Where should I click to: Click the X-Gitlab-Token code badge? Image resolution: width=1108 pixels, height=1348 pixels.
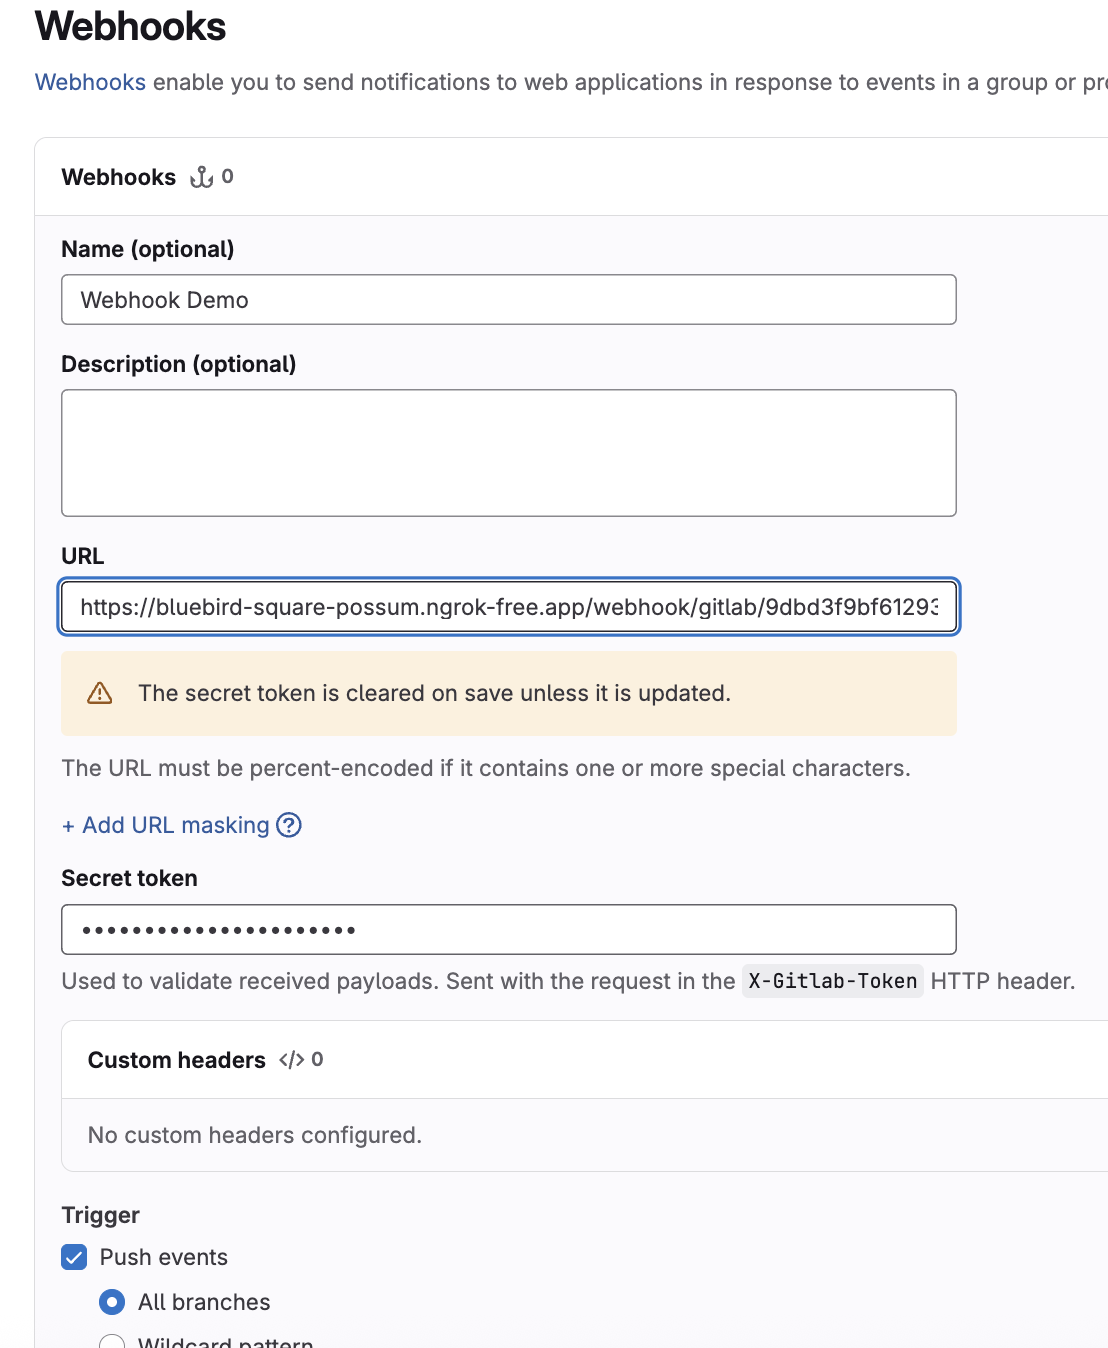(832, 981)
